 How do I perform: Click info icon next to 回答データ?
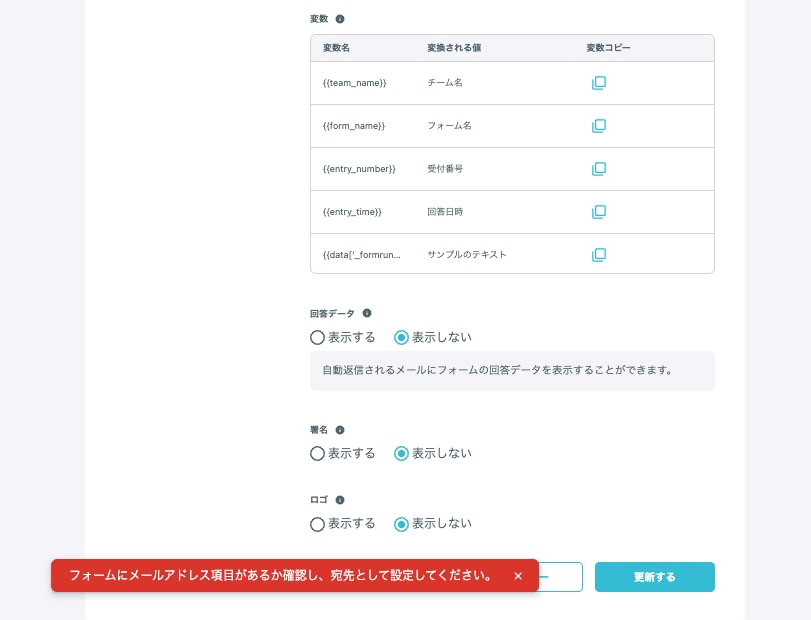[367, 313]
